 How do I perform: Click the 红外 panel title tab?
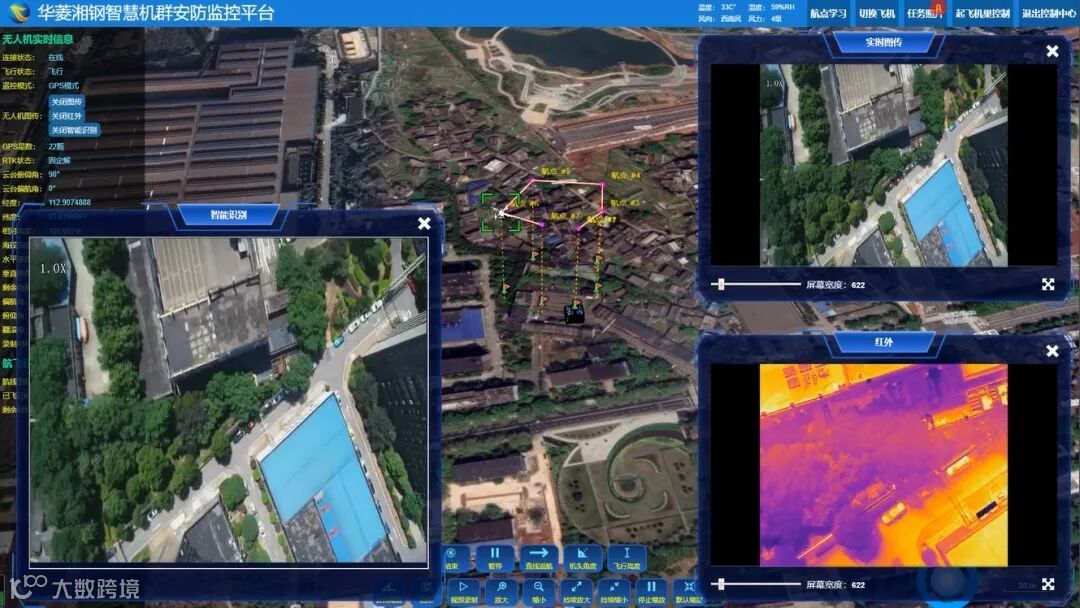point(884,342)
